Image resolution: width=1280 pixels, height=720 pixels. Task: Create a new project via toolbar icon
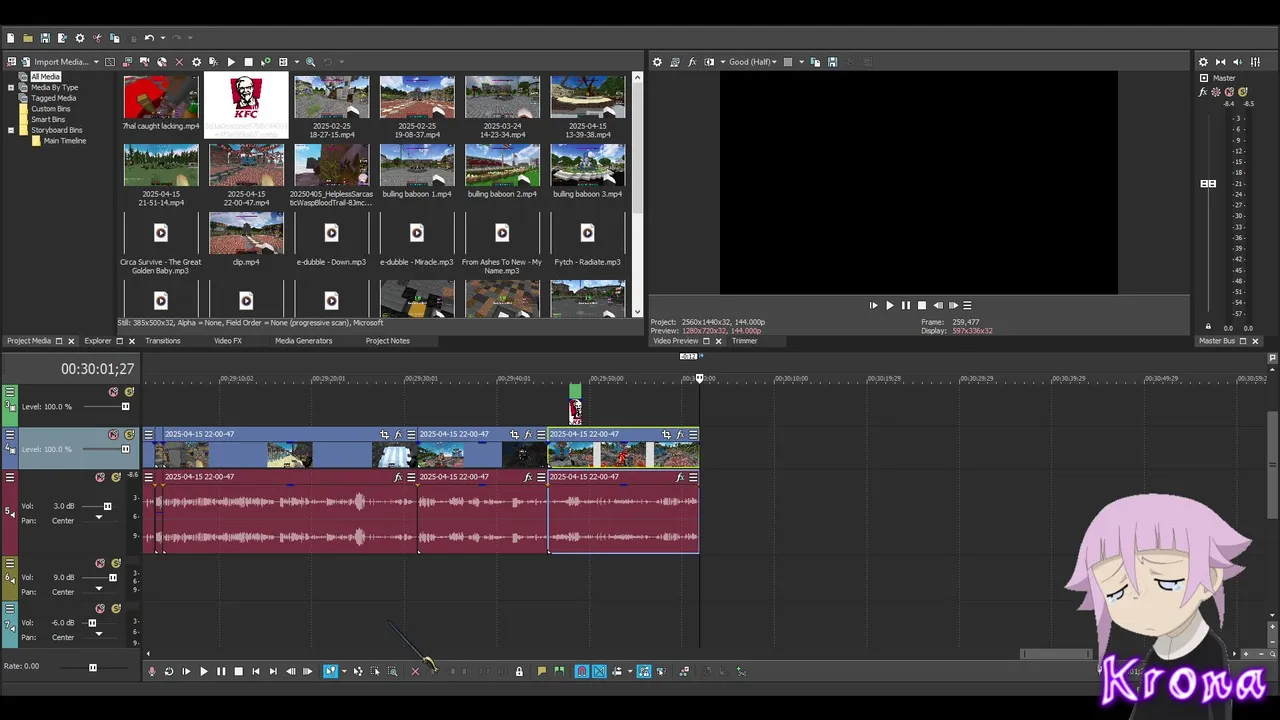pyautogui.click(x=11, y=38)
